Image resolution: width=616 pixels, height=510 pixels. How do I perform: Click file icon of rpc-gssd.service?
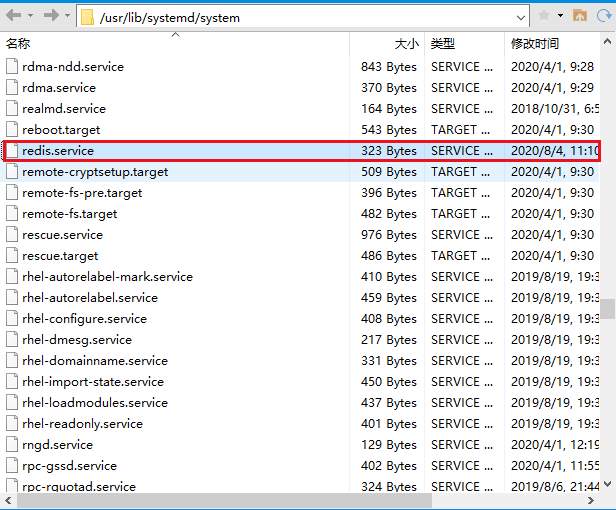(x=12, y=466)
